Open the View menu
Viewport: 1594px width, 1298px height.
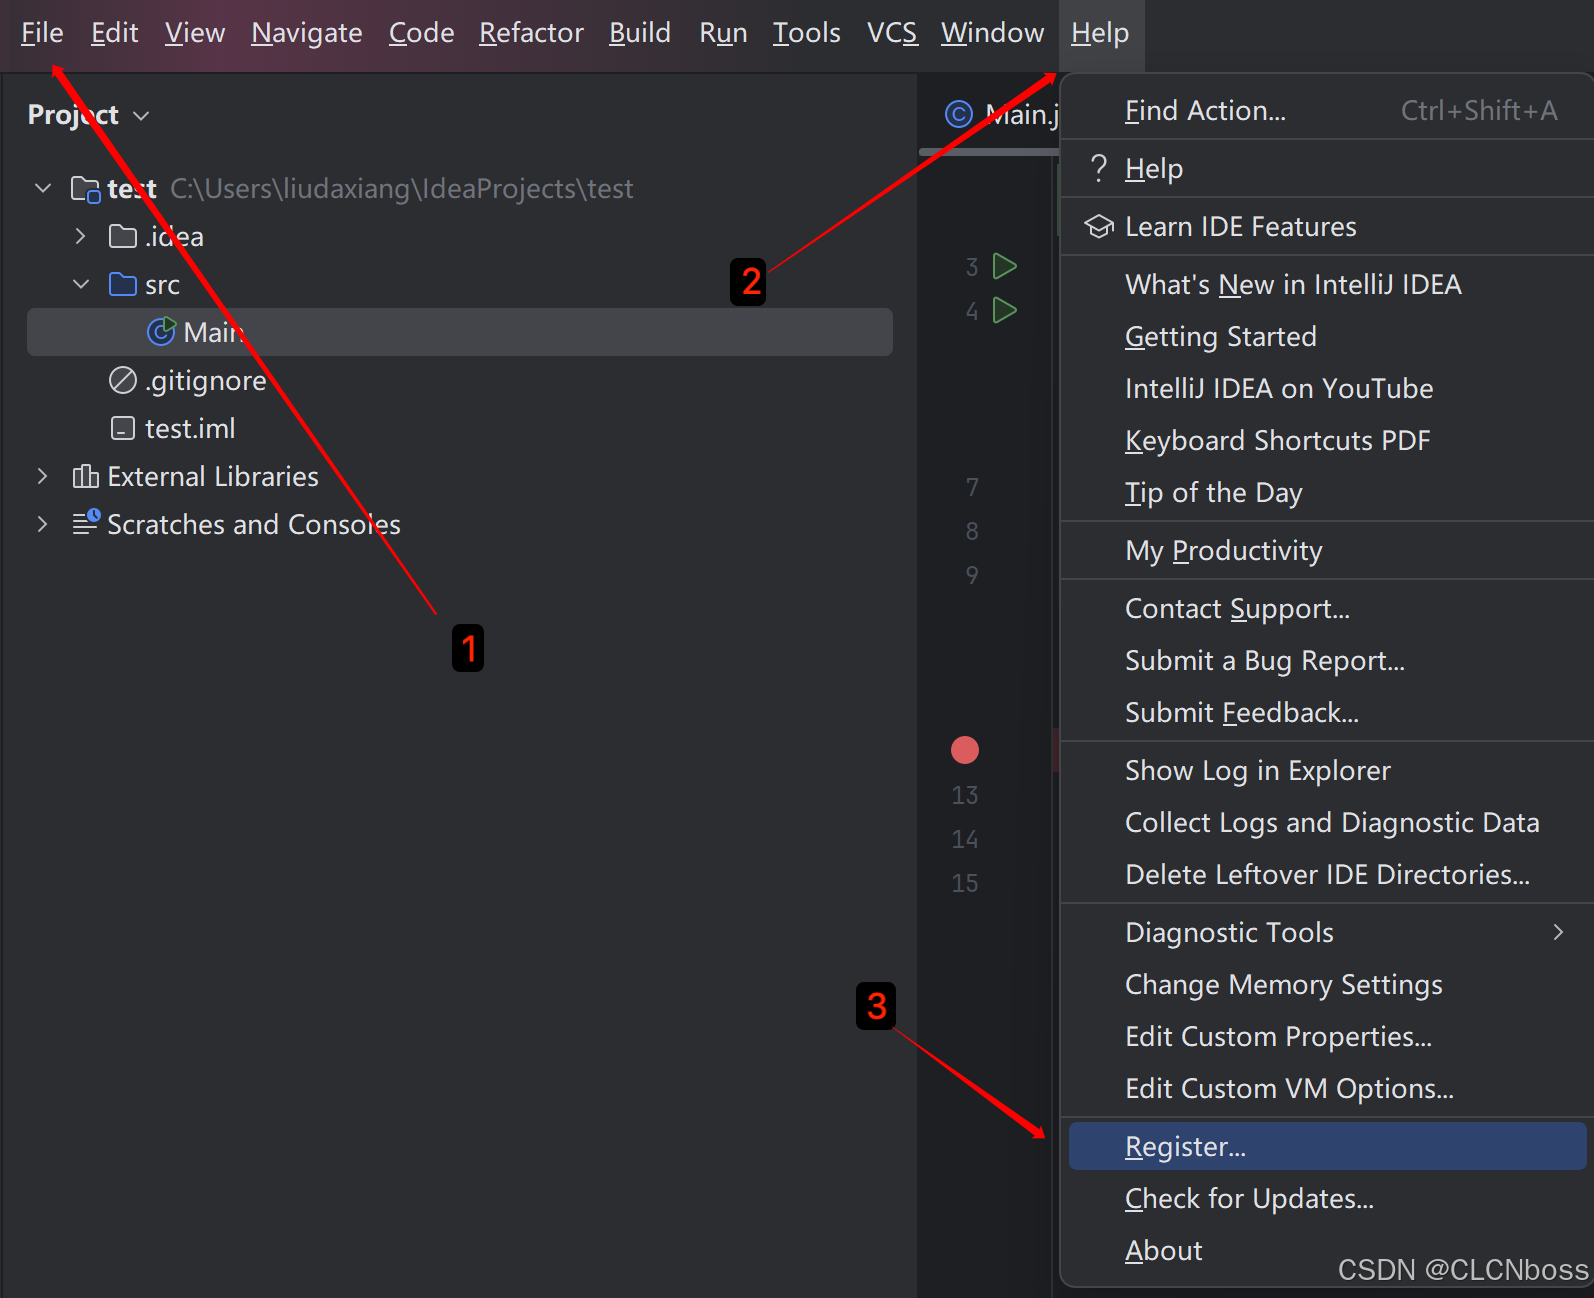pos(195,33)
